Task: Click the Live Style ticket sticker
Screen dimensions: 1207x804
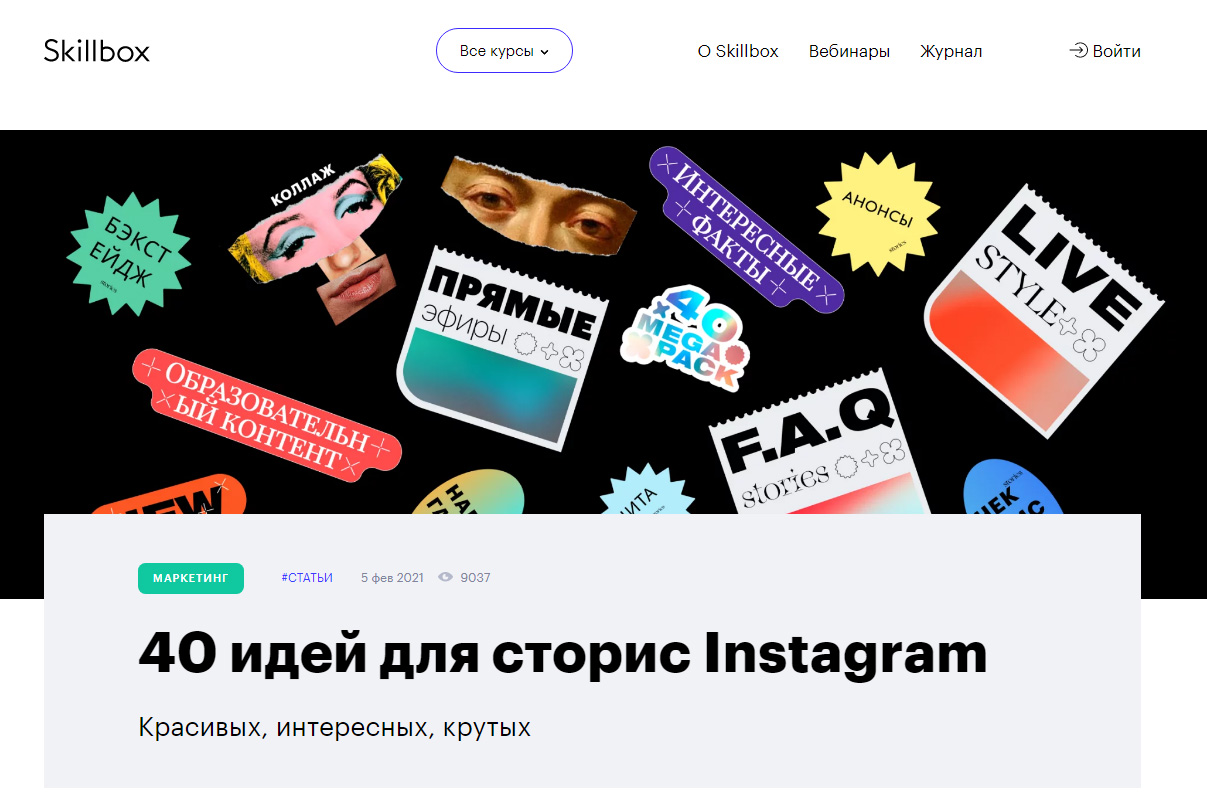Action: (1043, 310)
